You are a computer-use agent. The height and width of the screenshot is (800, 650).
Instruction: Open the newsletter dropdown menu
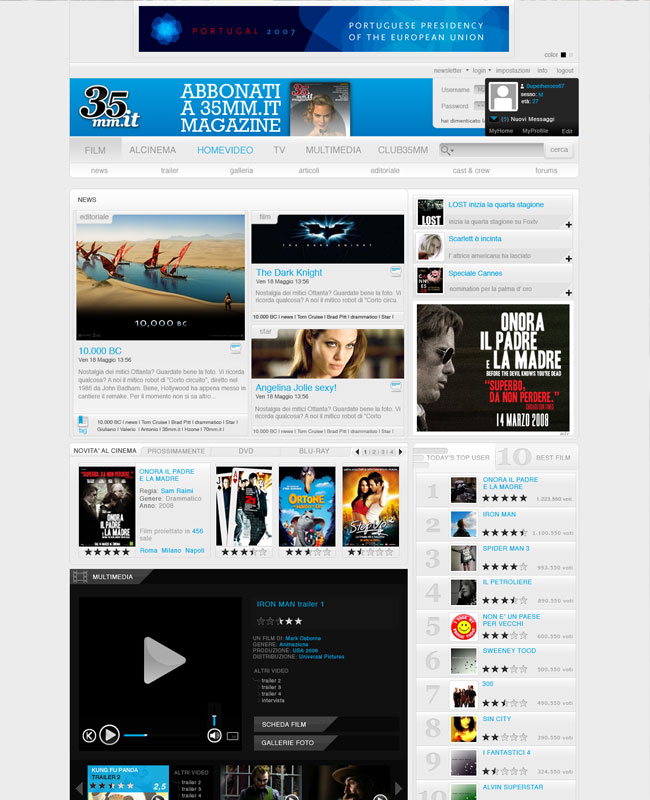[x=450, y=71]
